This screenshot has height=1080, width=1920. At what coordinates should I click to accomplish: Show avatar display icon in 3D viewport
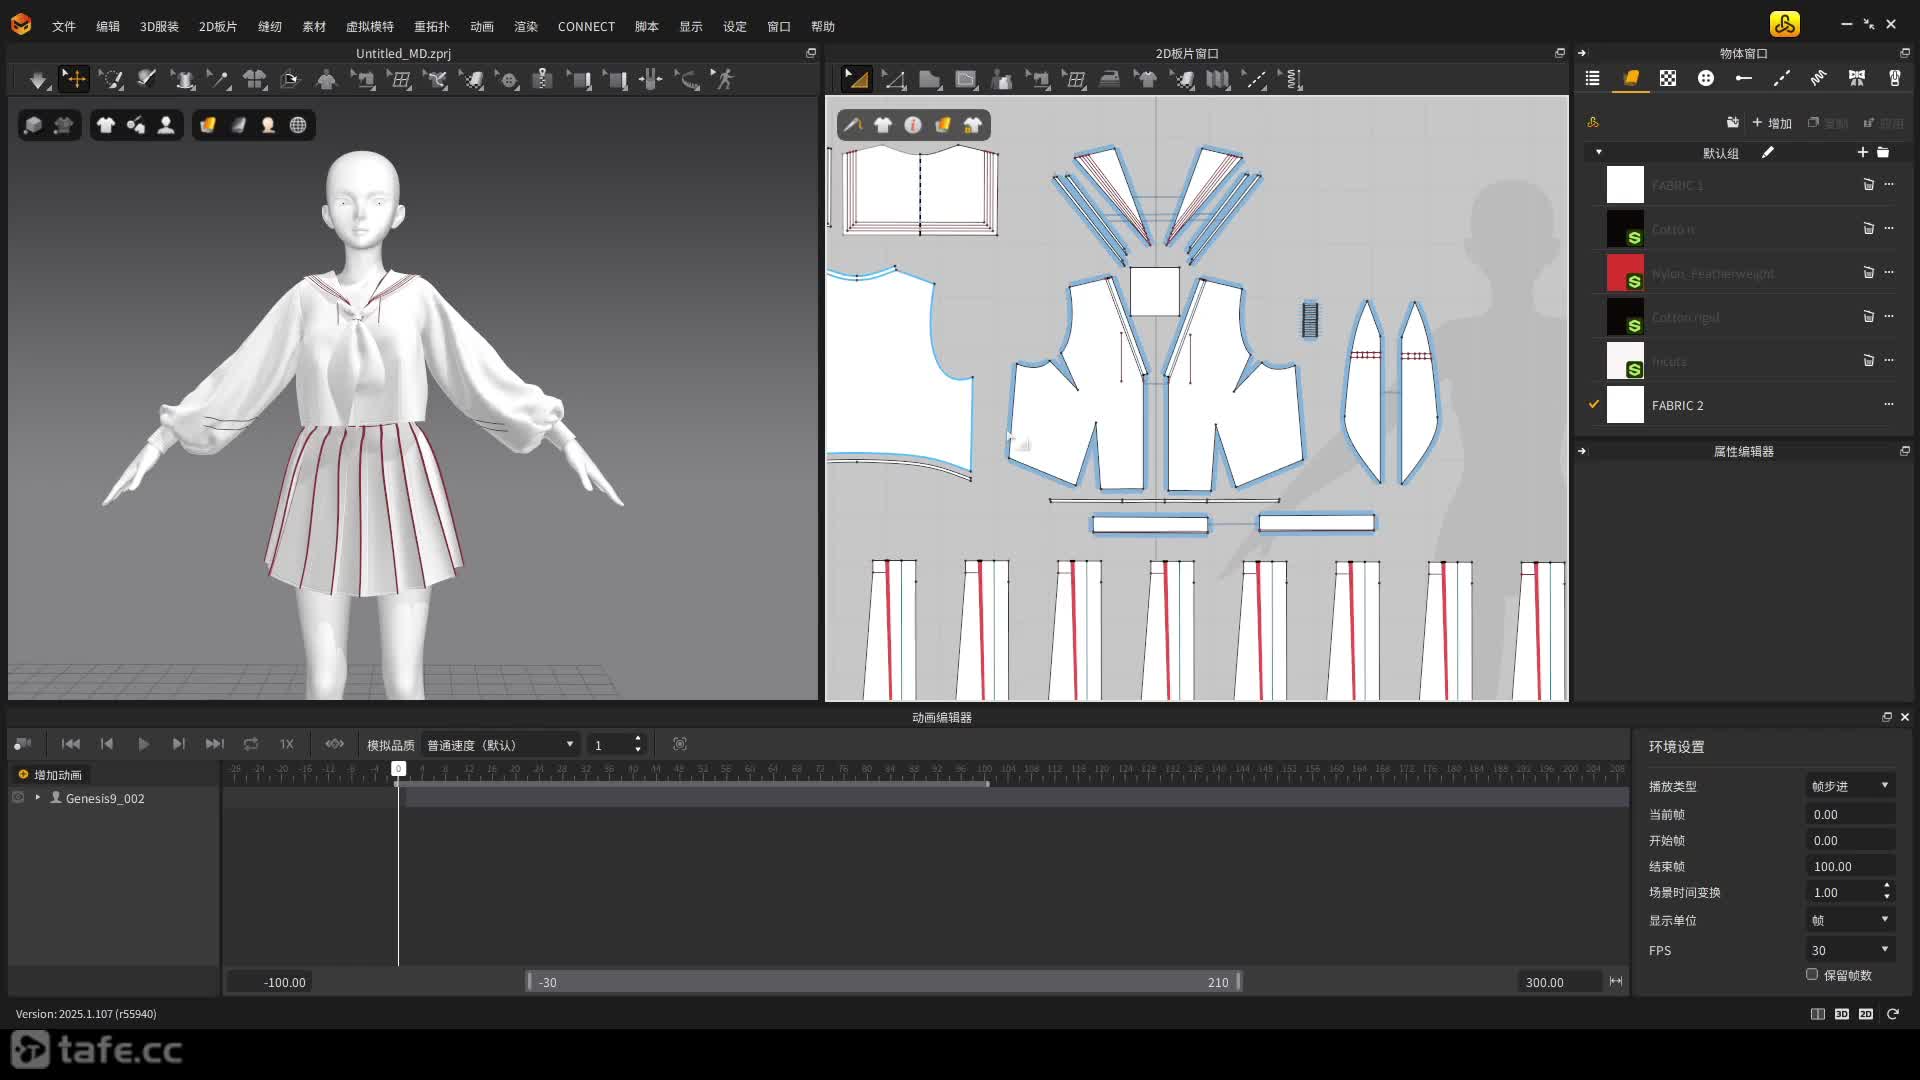166,125
